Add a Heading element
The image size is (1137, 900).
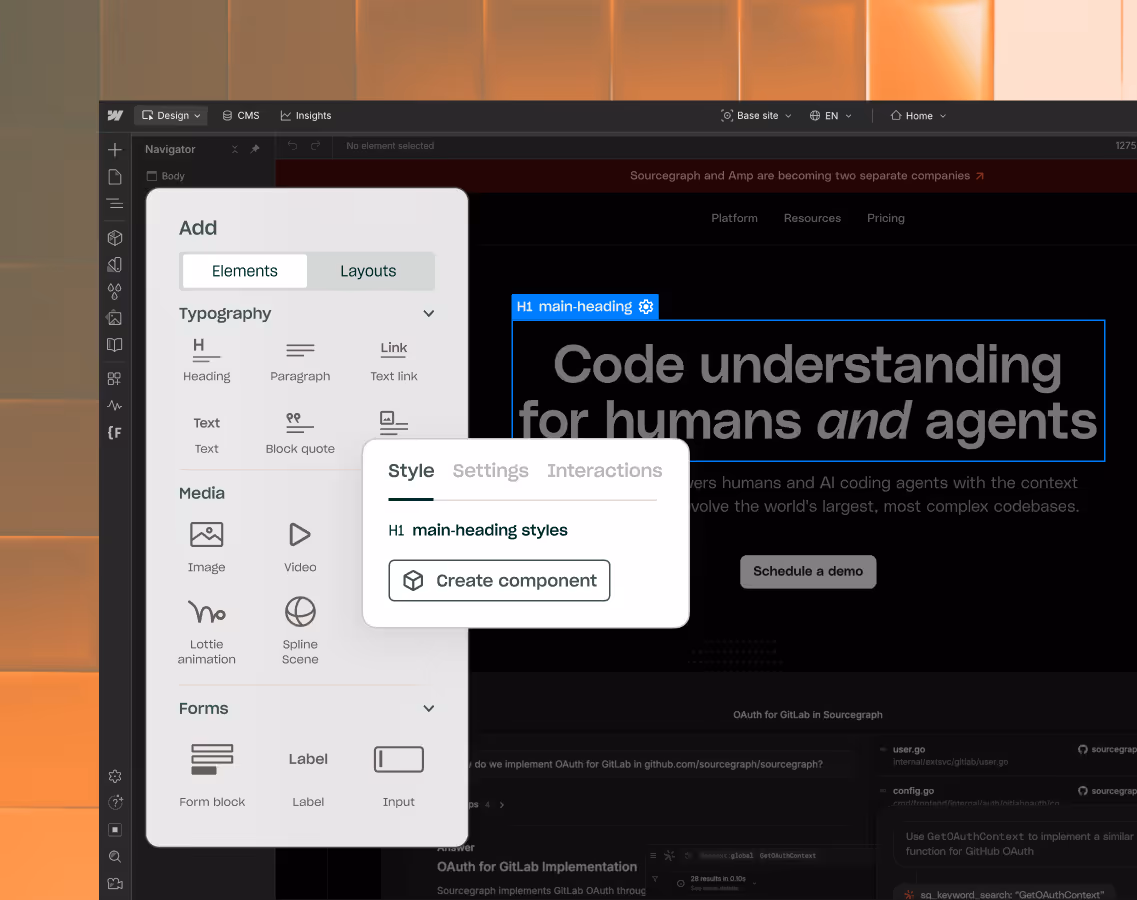(207, 360)
